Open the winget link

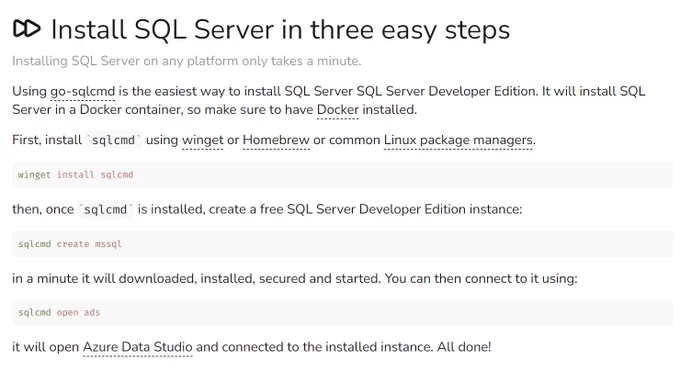click(203, 140)
